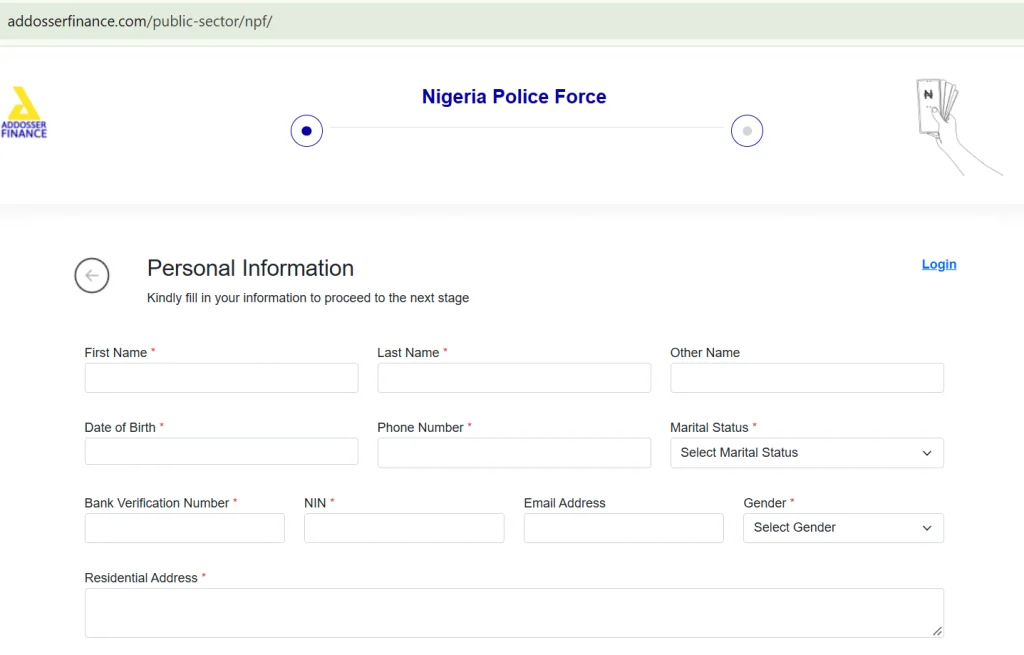Click the Personal Information heading
The height and width of the screenshot is (655, 1024).
click(x=250, y=268)
